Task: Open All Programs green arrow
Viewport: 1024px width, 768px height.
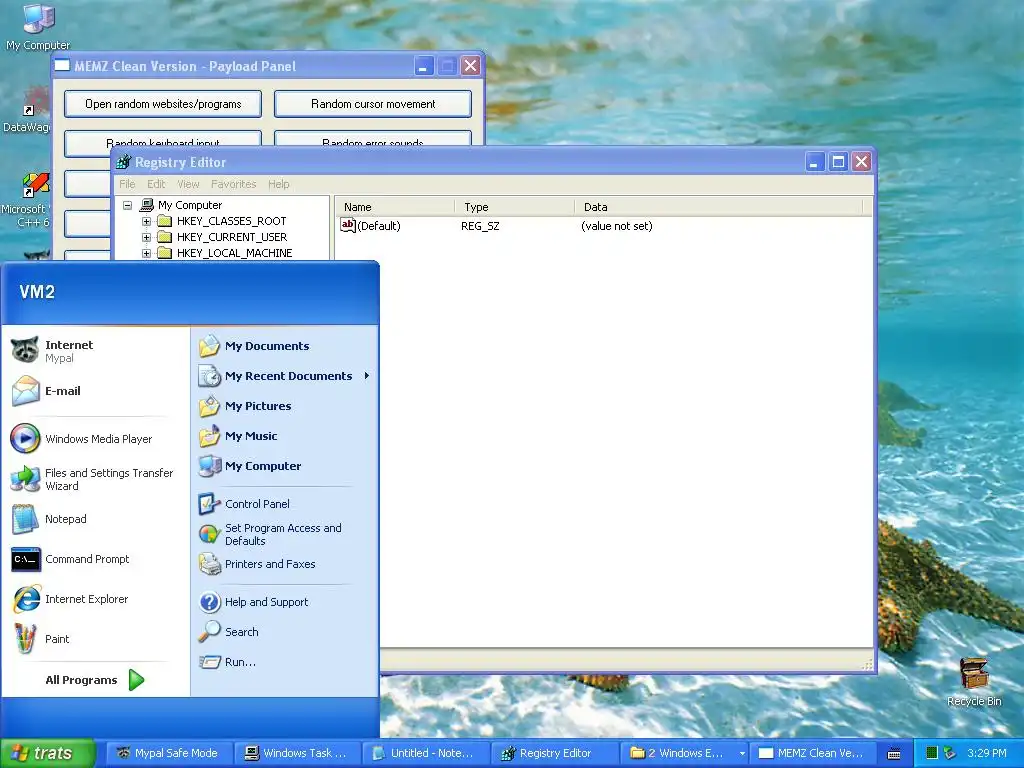Action: (x=136, y=680)
